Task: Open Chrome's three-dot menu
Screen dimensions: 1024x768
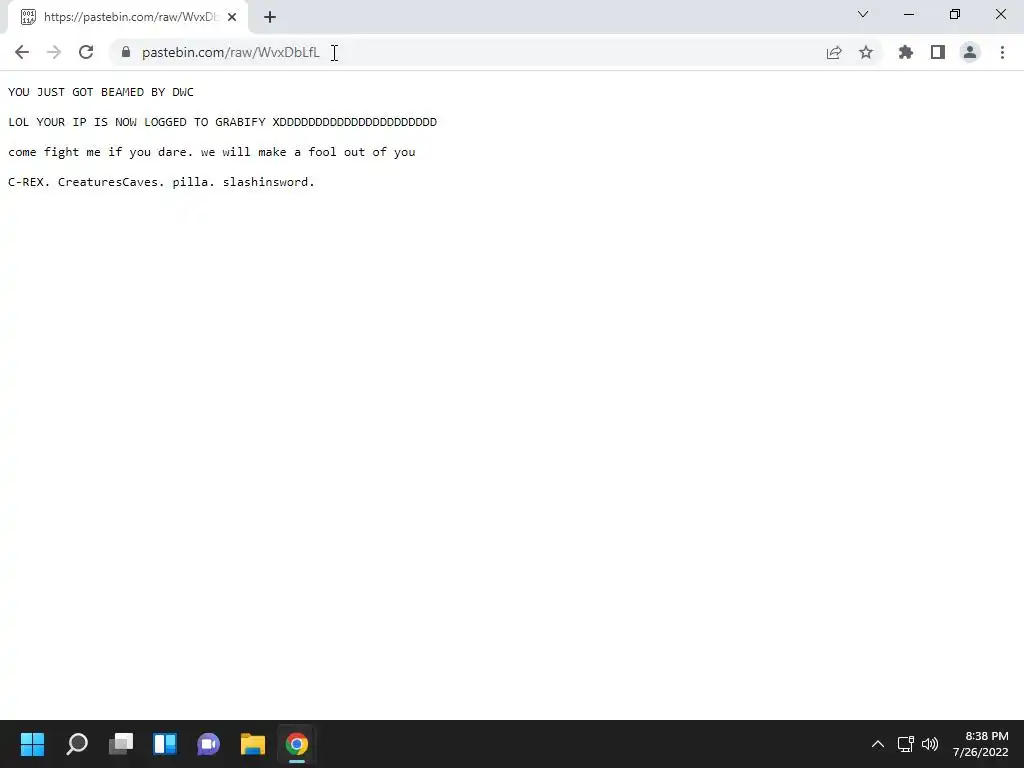Action: [x=1002, y=52]
